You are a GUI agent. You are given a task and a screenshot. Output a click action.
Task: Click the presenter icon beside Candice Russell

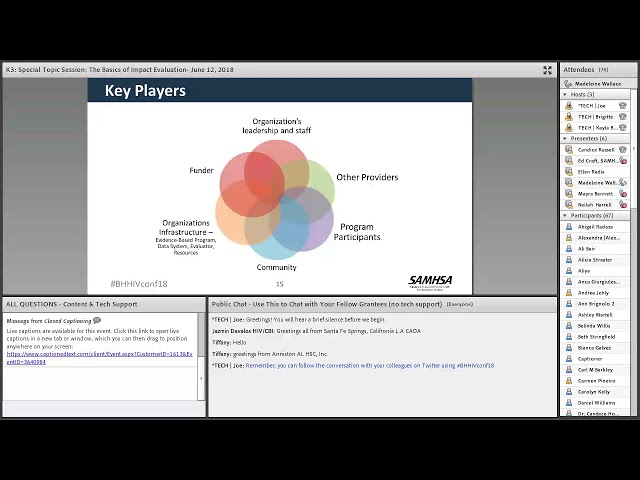pos(569,150)
